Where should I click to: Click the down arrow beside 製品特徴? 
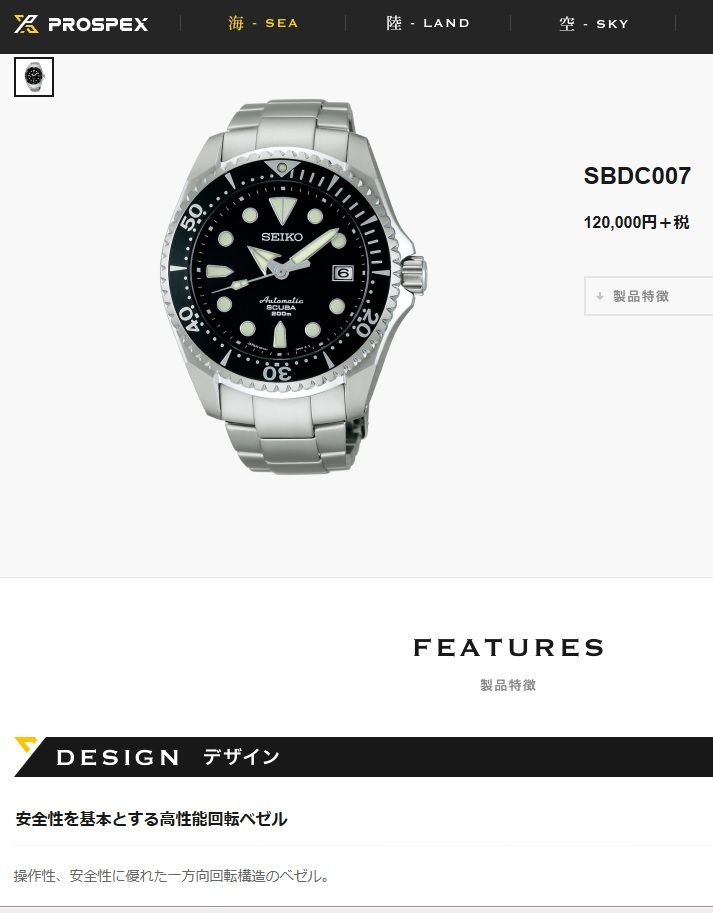[600, 296]
